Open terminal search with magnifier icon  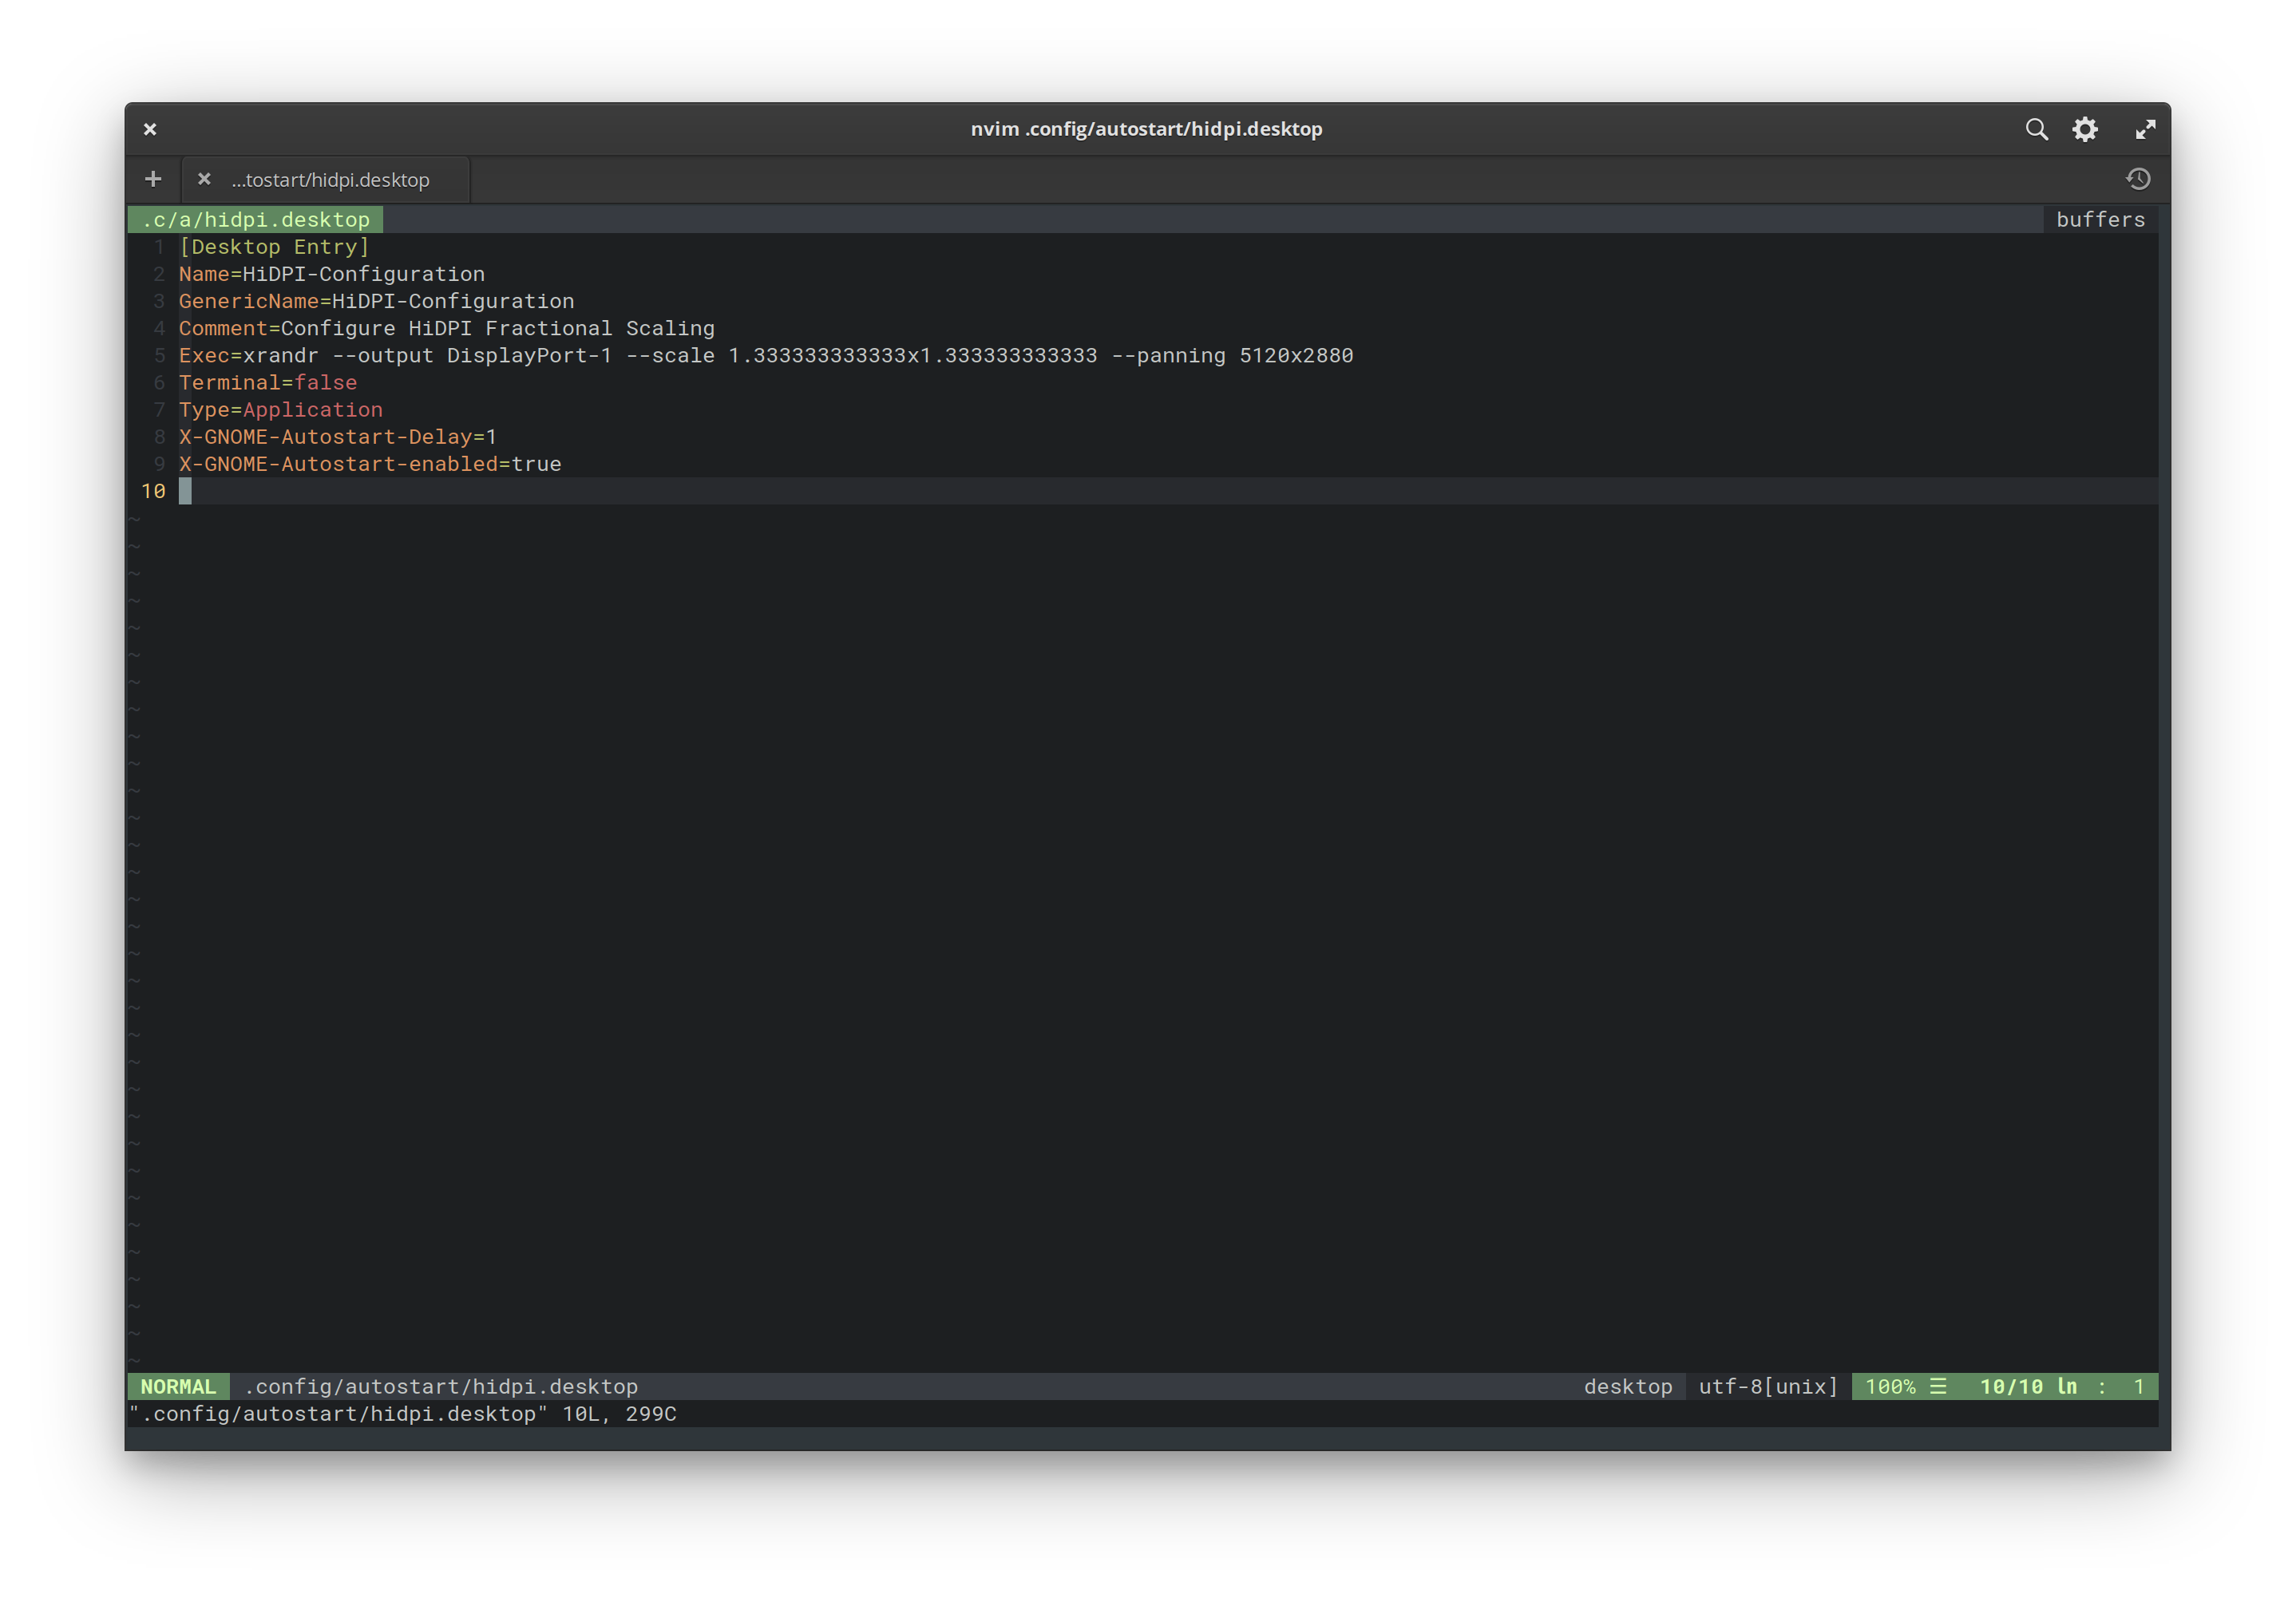tap(2036, 129)
